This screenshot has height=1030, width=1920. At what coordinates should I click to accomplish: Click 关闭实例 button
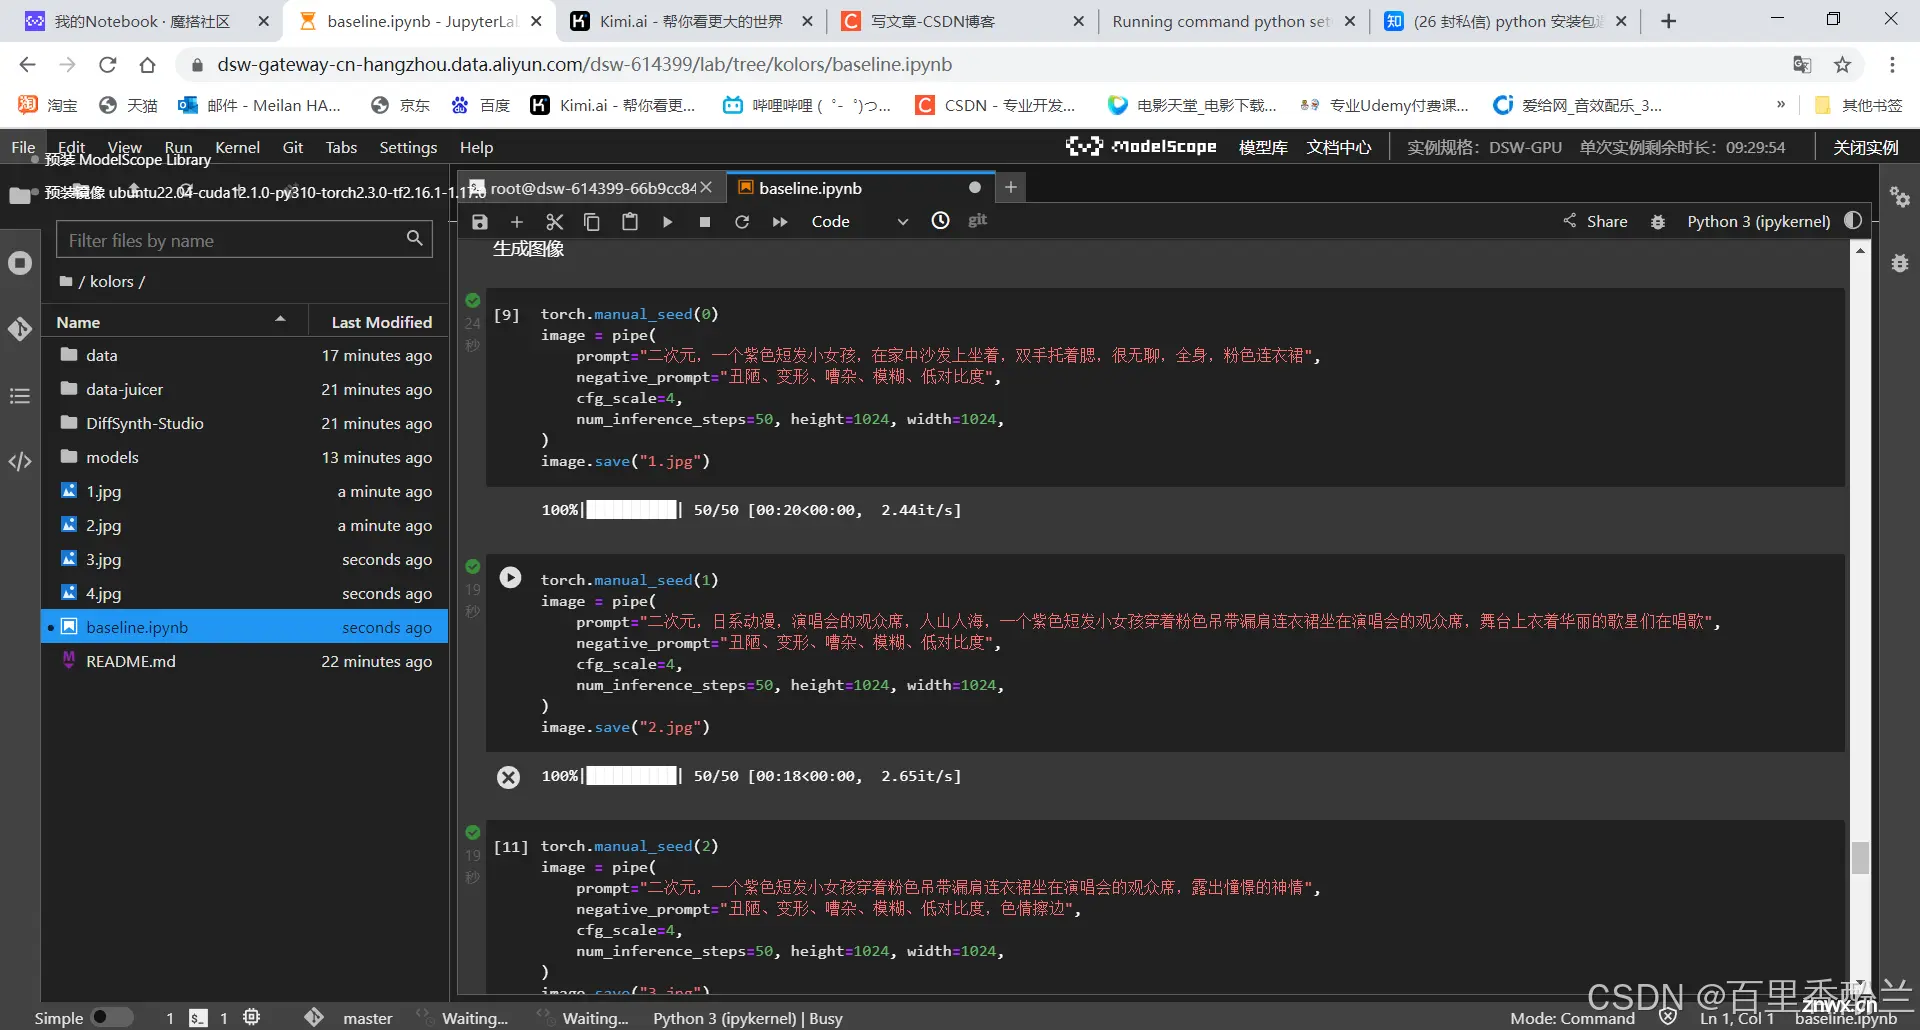tap(1865, 147)
